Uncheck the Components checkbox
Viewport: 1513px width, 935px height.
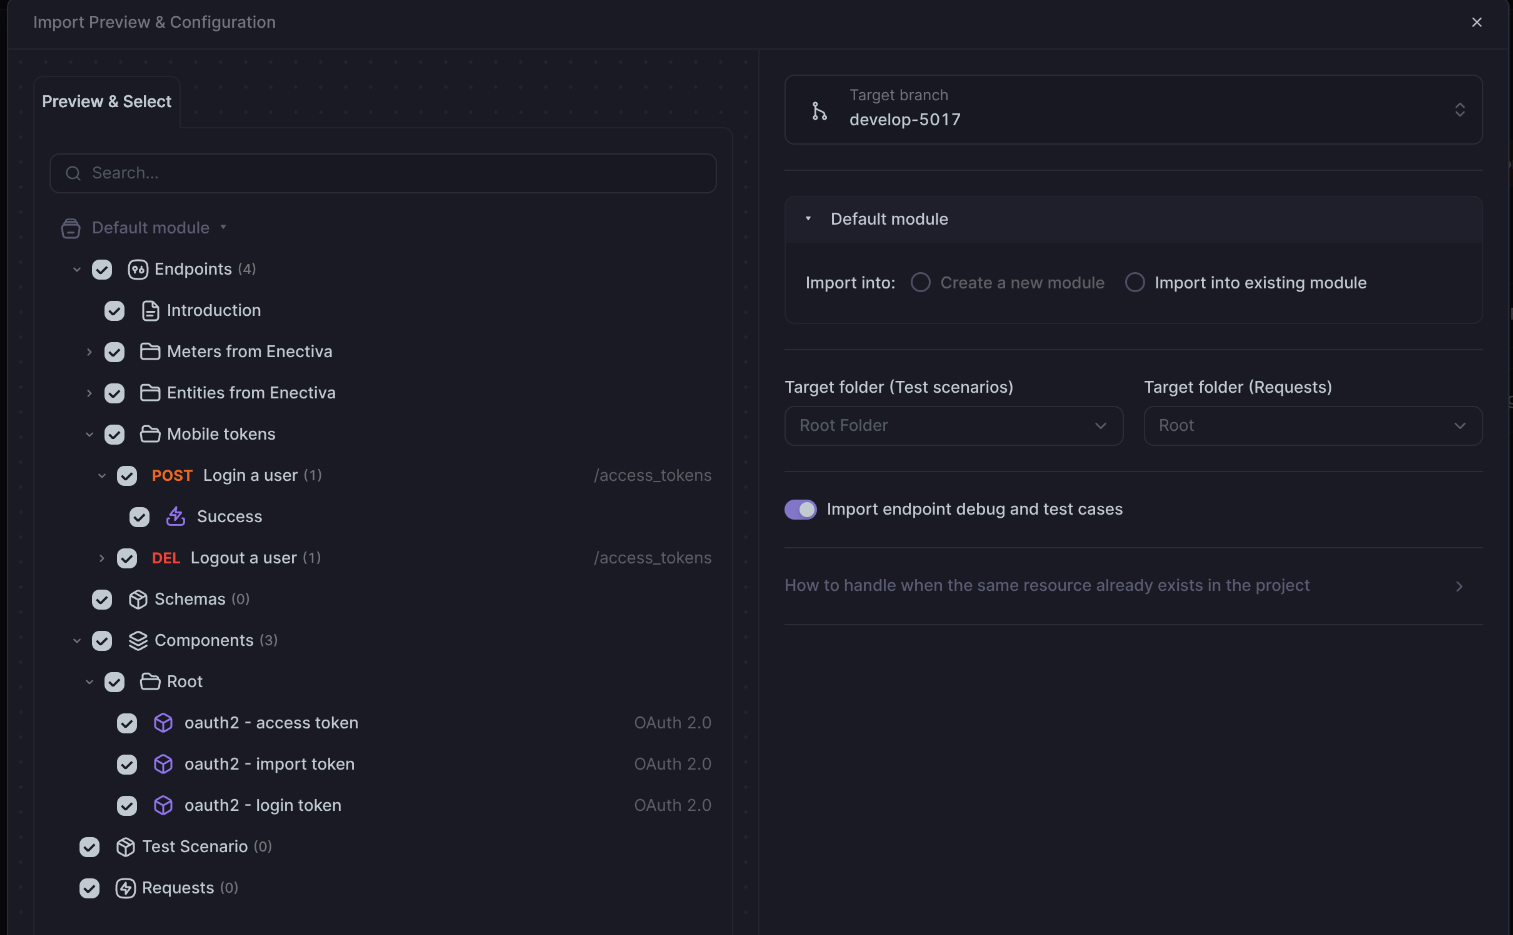tap(102, 641)
